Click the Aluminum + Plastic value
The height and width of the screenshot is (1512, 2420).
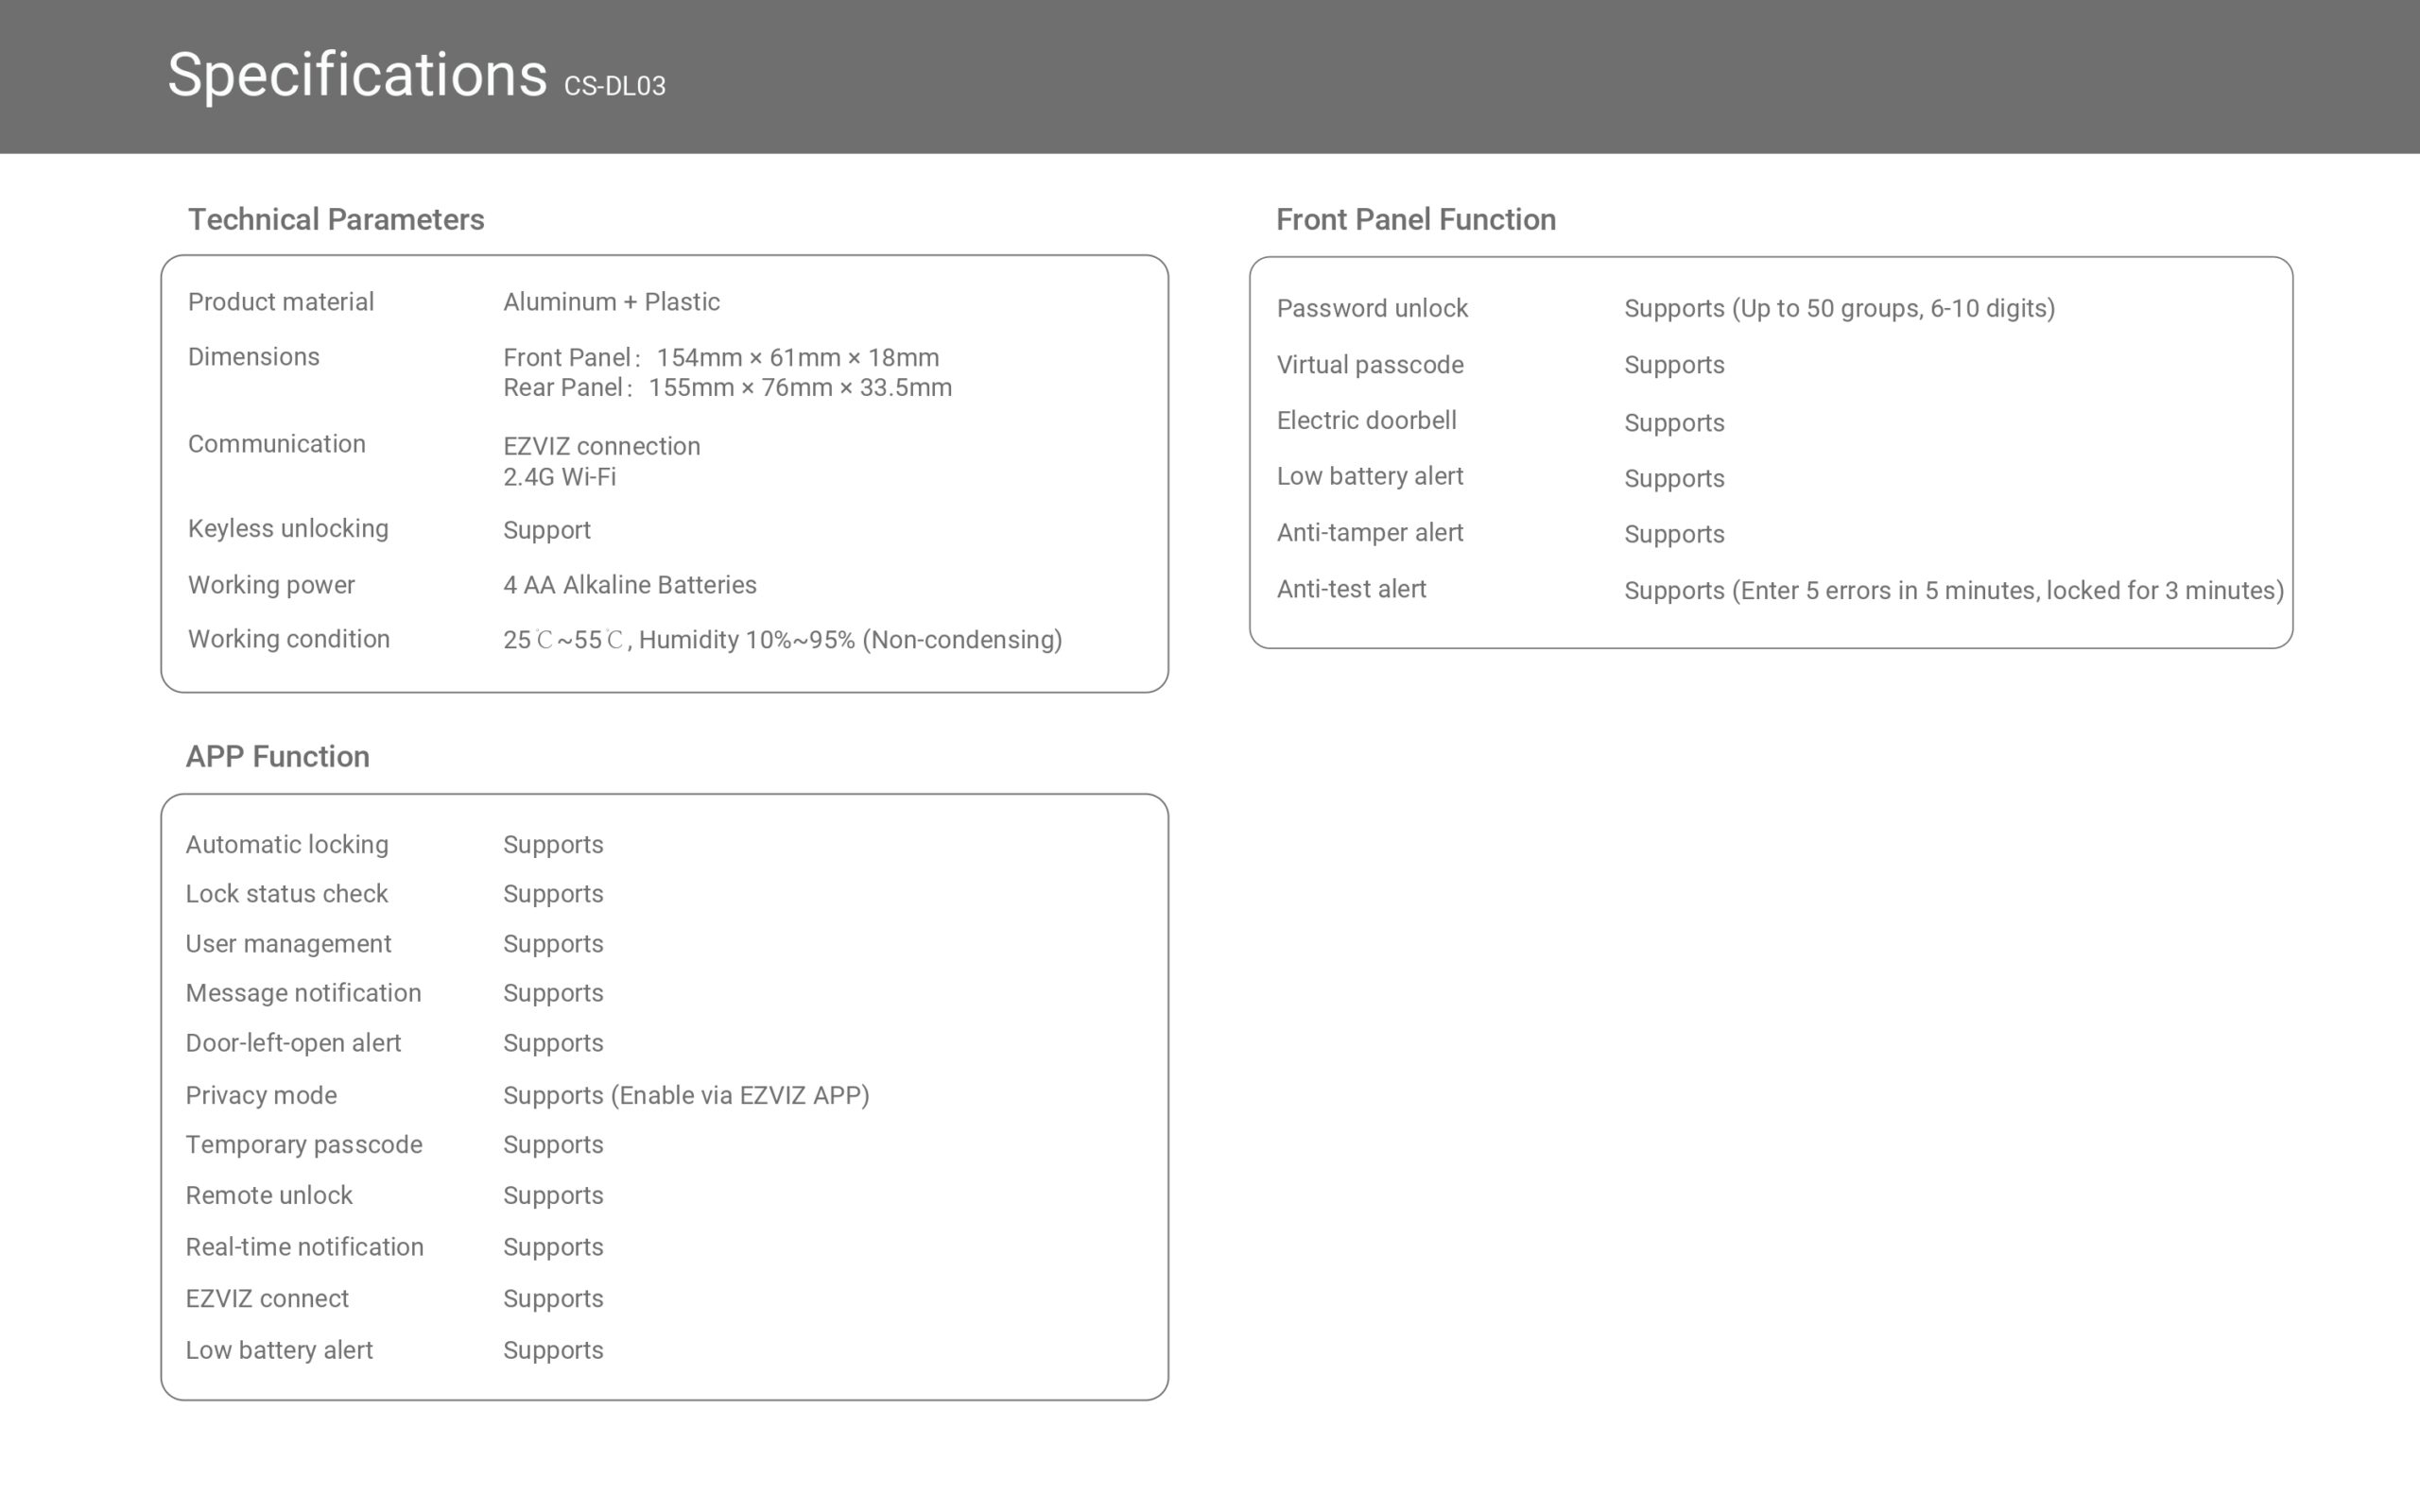(x=611, y=302)
